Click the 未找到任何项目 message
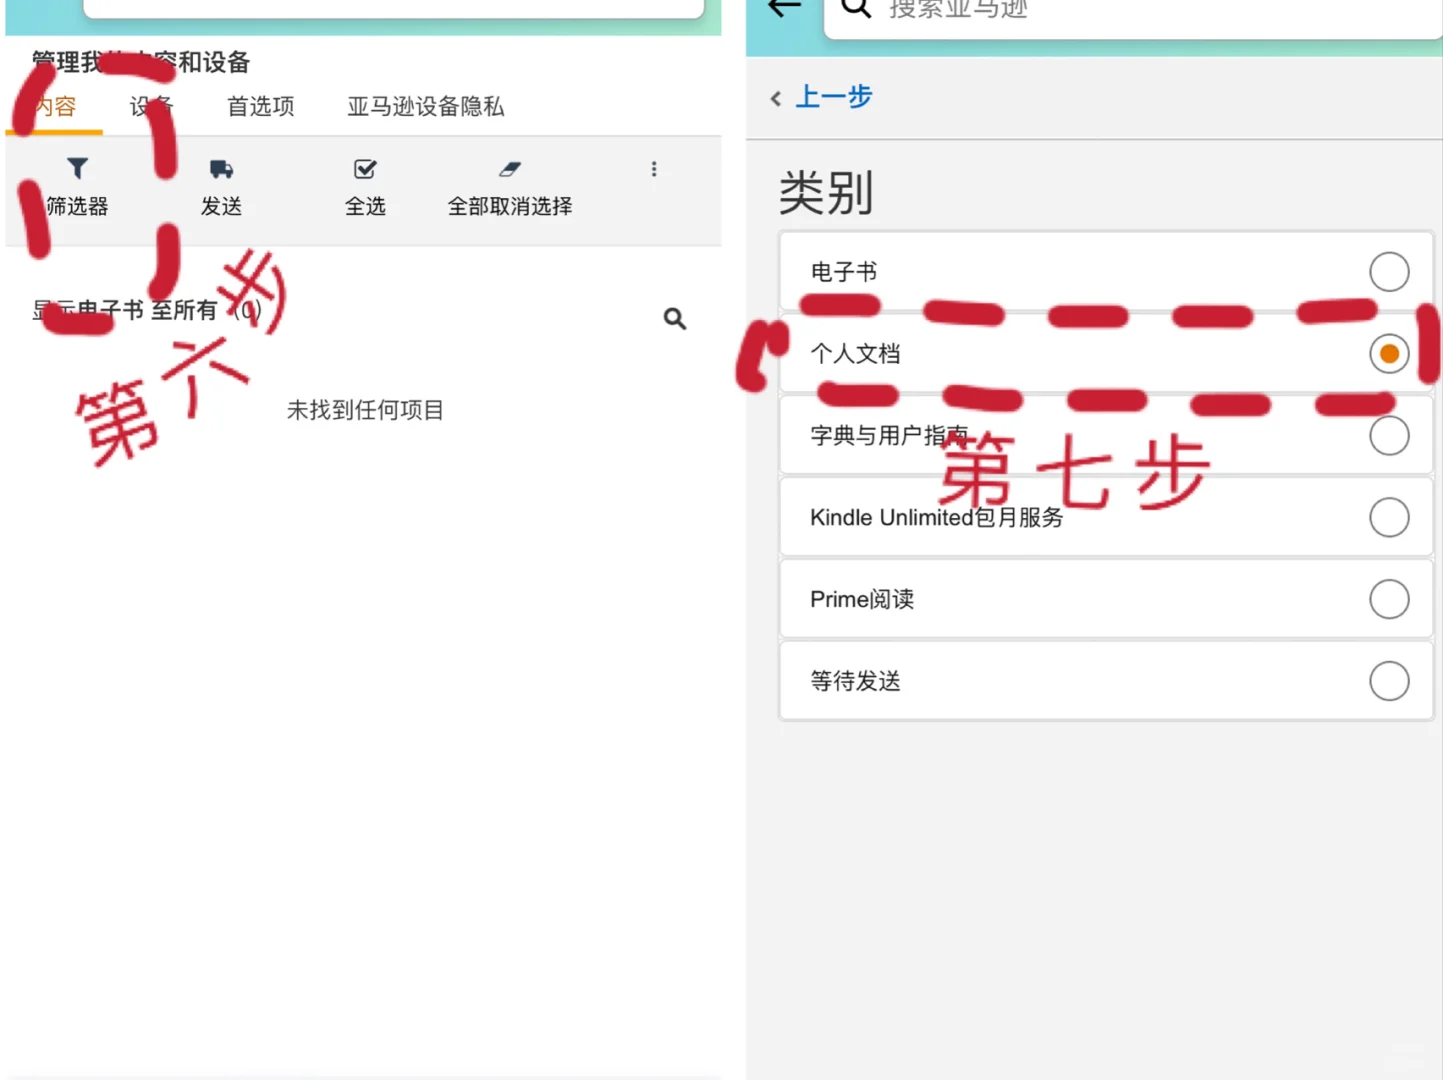This screenshot has height=1080, width=1443. click(x=365, y=410)
